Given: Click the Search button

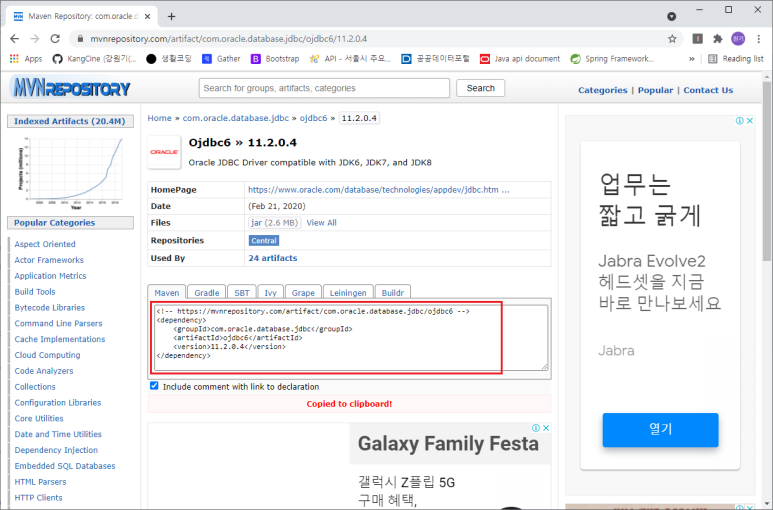Looking at the screenshot, I should 481,88.
